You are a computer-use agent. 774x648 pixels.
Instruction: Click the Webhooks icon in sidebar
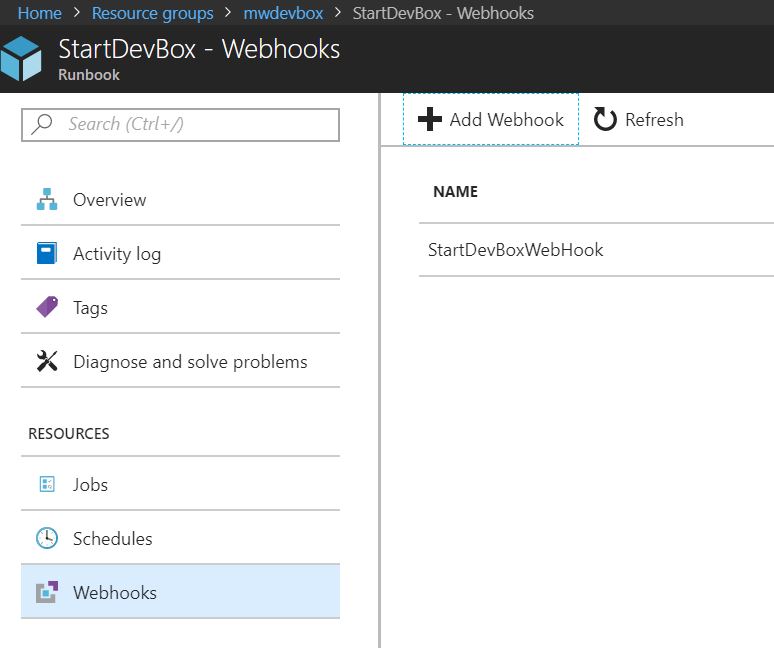pos(47,592)
